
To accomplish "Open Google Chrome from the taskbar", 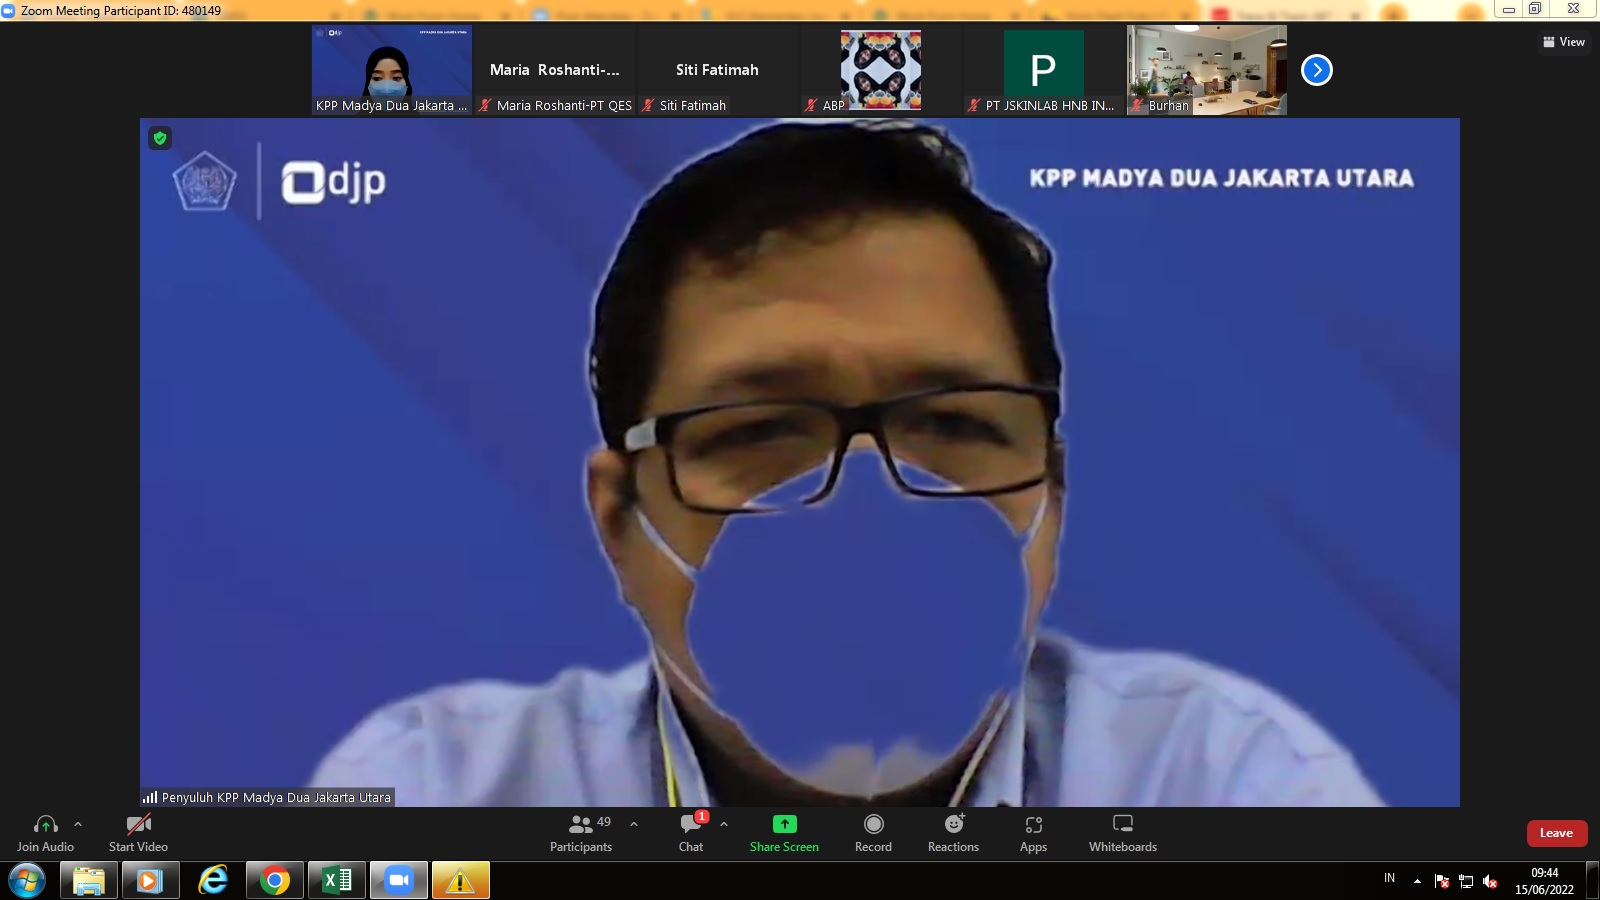I will [275, 880].
